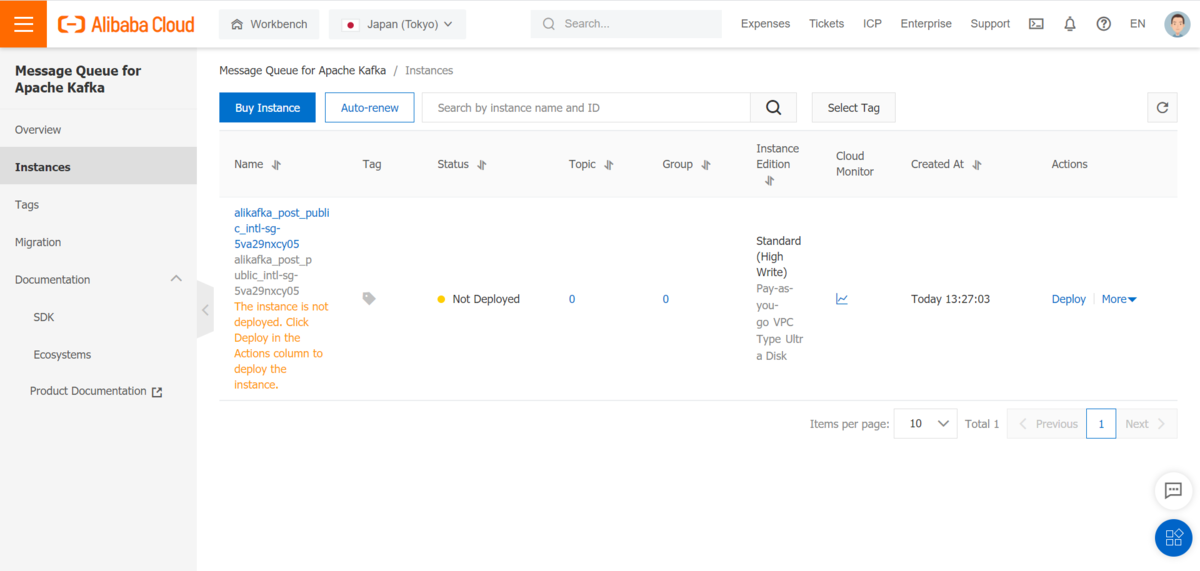Open the chat feedback floating button
1200x571 pixels.
click(1174, 490)
